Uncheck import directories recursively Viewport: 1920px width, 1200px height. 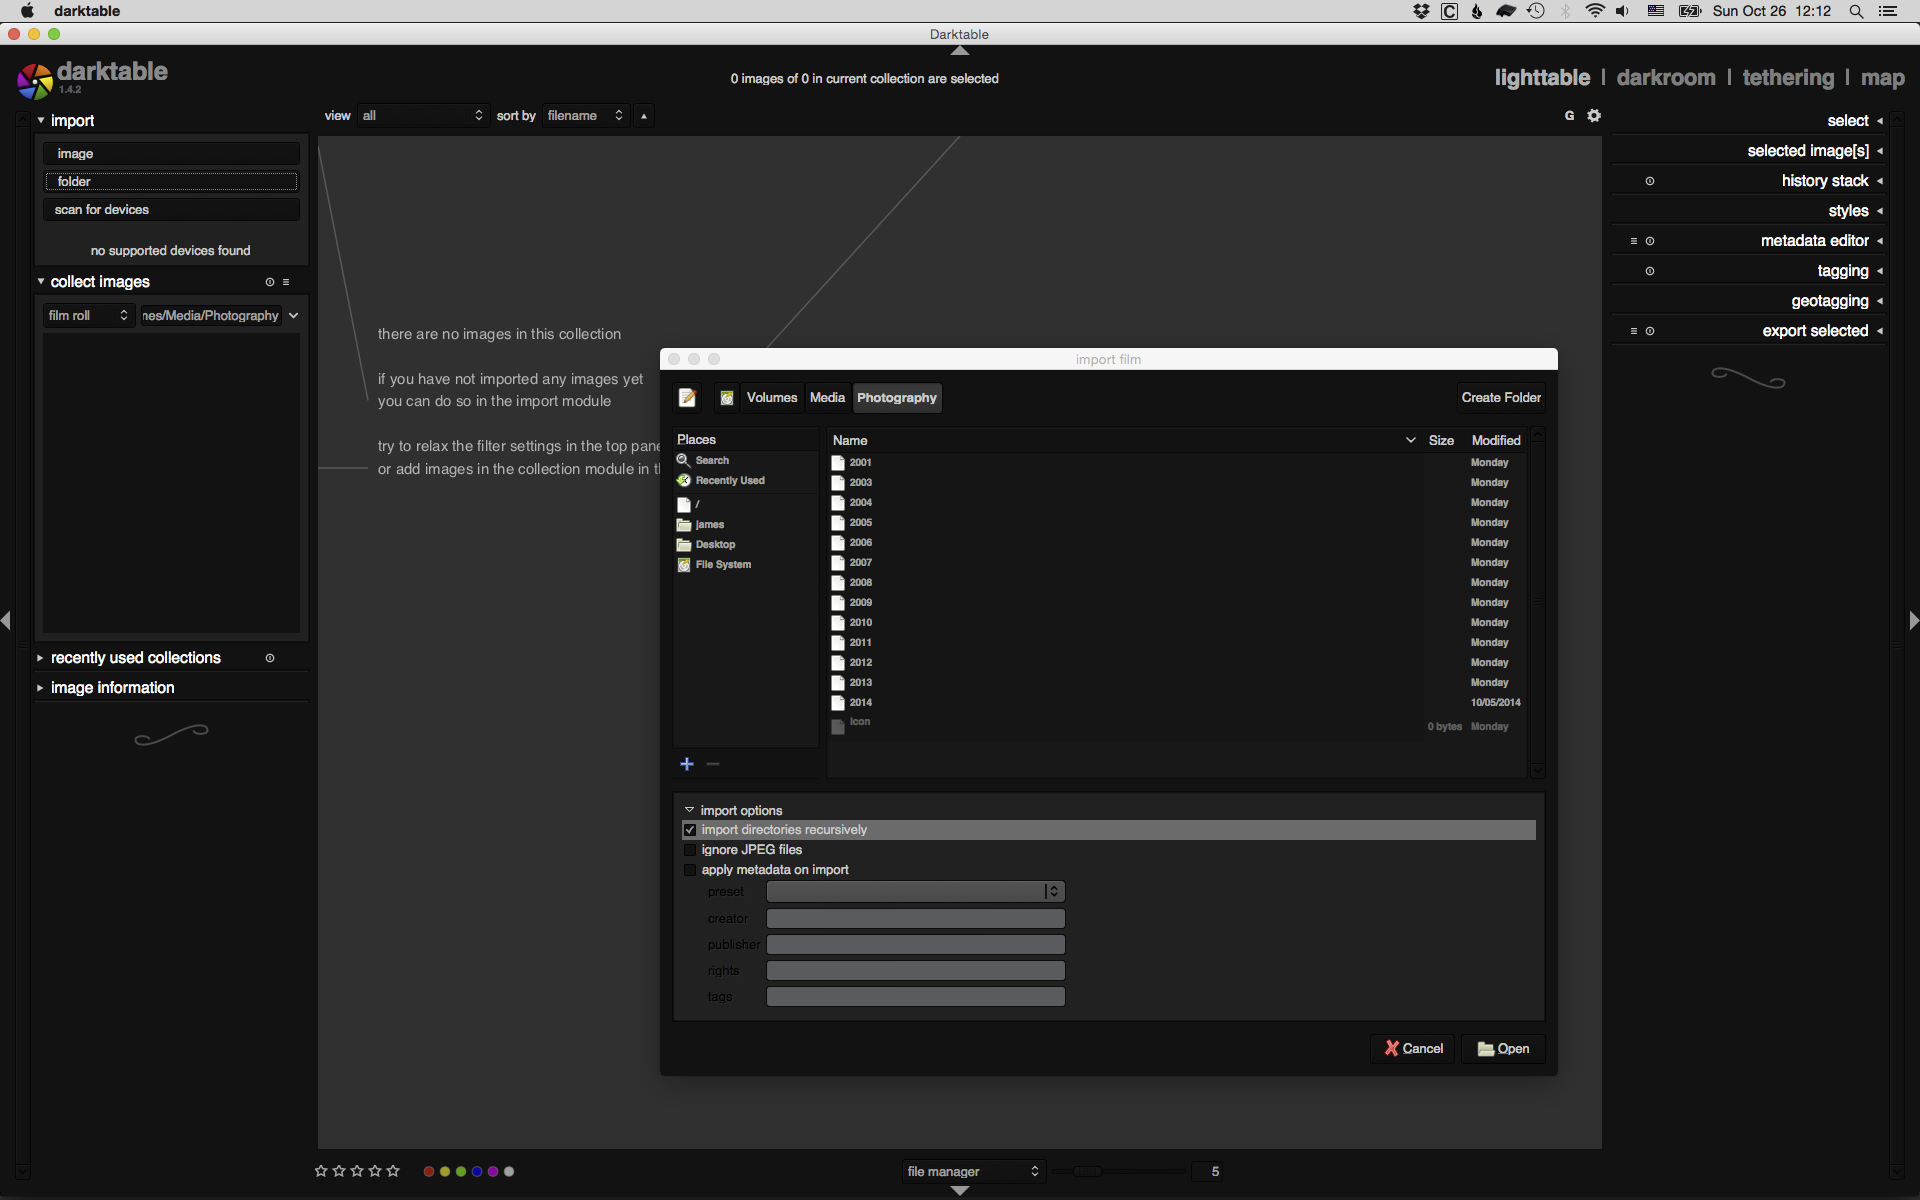[690, 830]
